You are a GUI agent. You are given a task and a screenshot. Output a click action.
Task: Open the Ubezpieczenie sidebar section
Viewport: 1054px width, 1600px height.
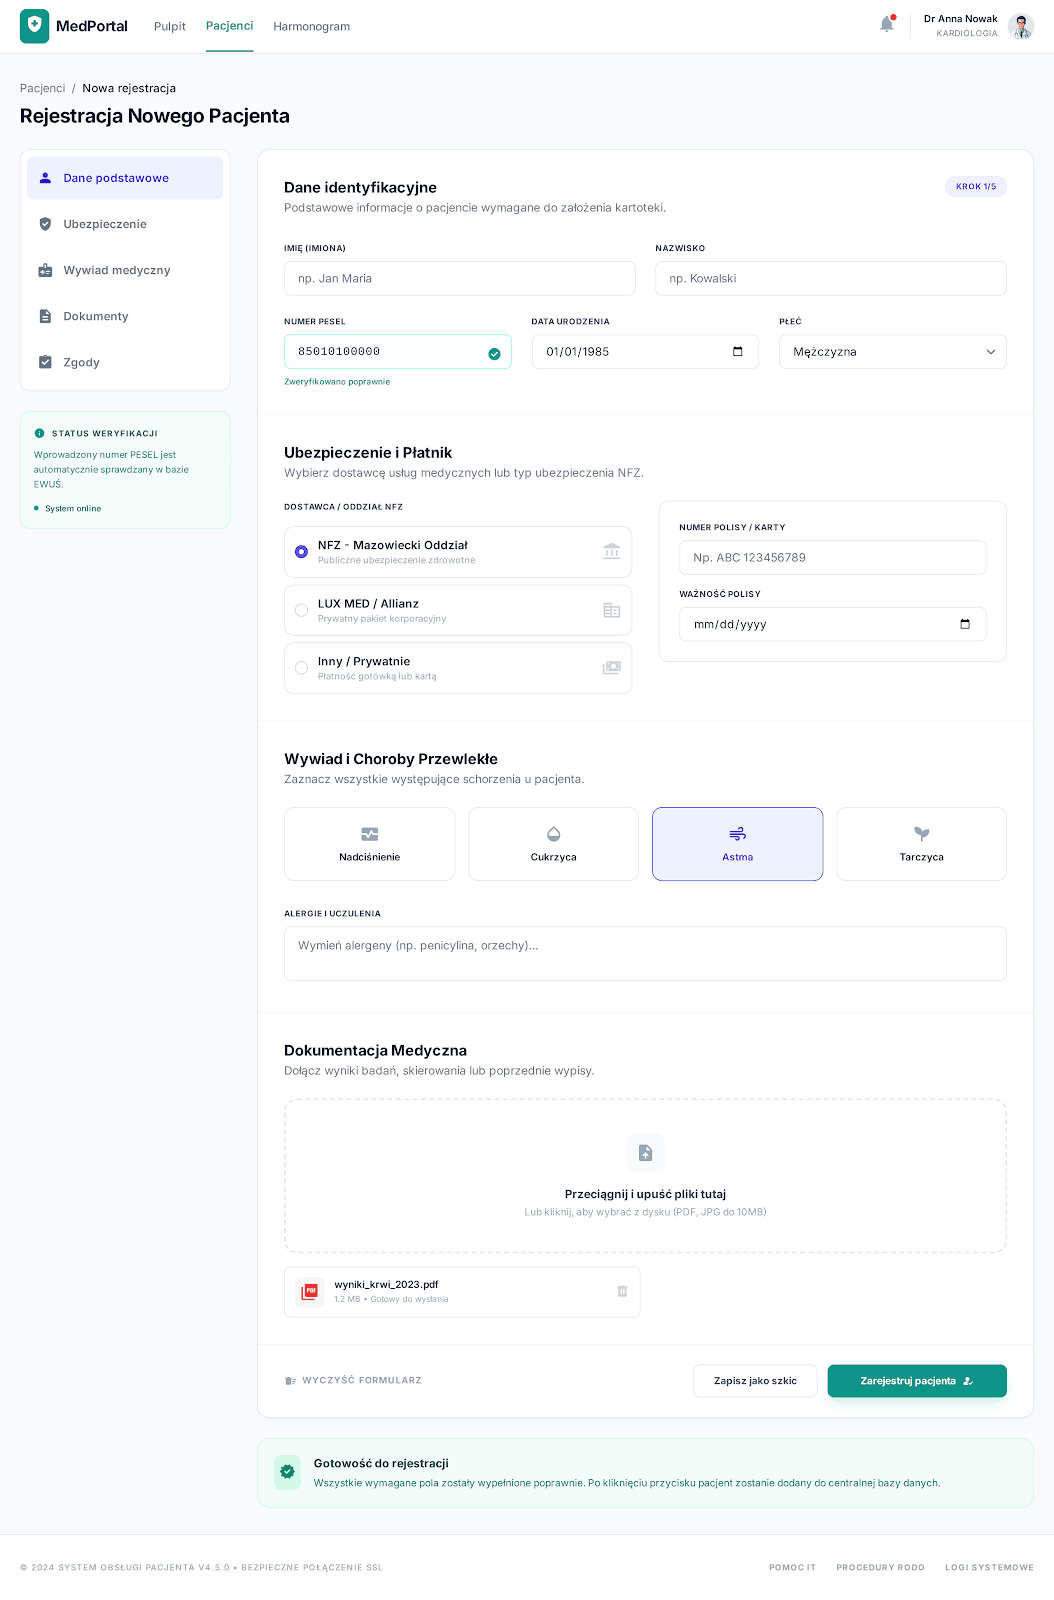pyautogui.click(x=125, y=224)
